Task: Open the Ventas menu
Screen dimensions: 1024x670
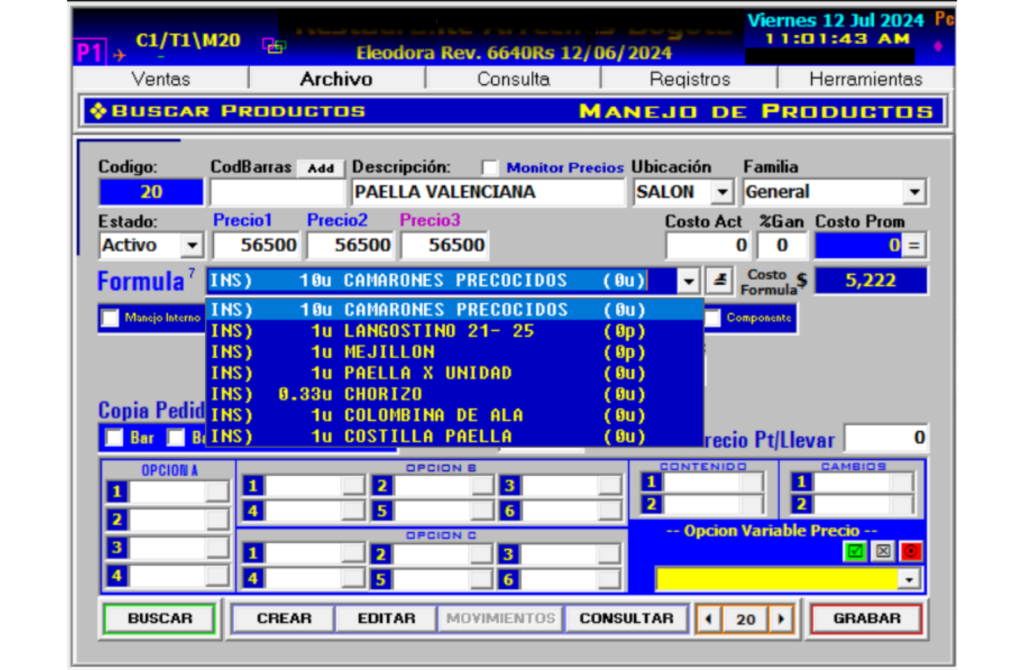Action: [161, 79]
